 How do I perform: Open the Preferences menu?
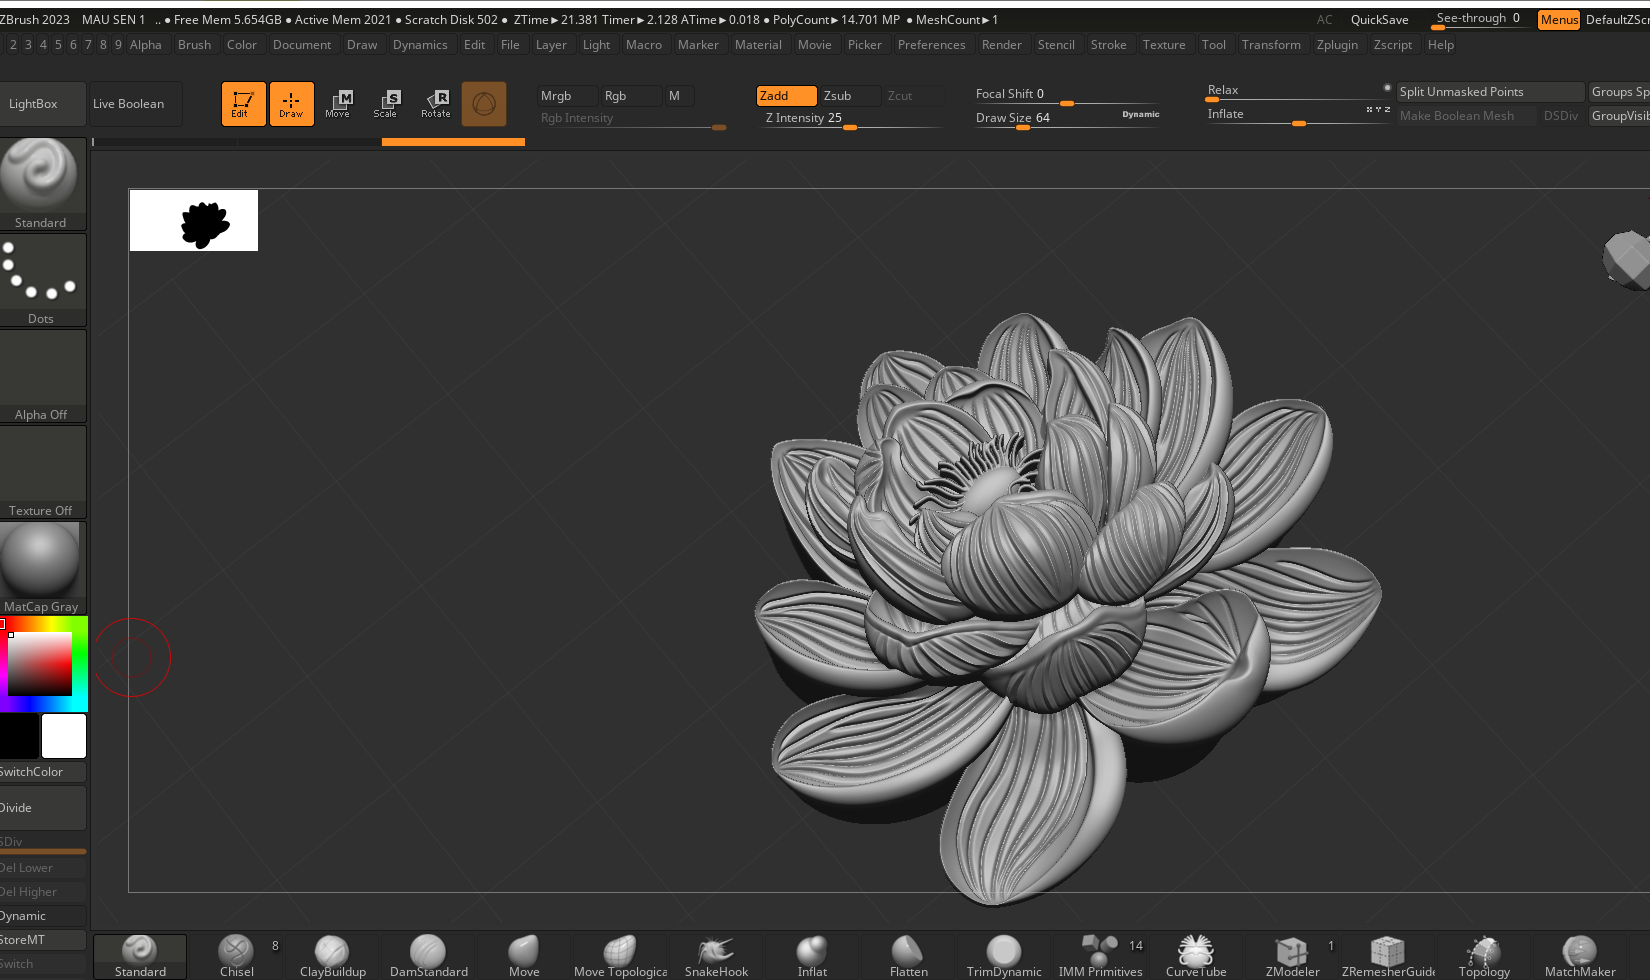pos(931,45)
